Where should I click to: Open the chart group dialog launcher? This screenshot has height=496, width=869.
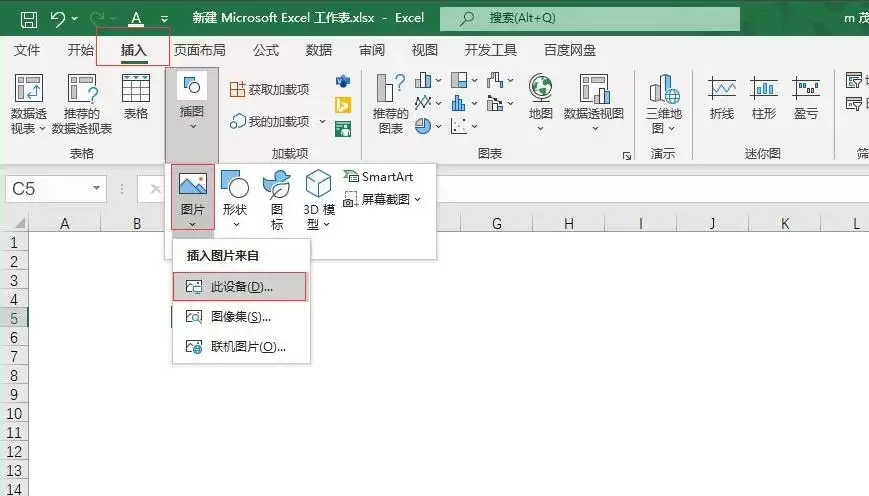627,156
